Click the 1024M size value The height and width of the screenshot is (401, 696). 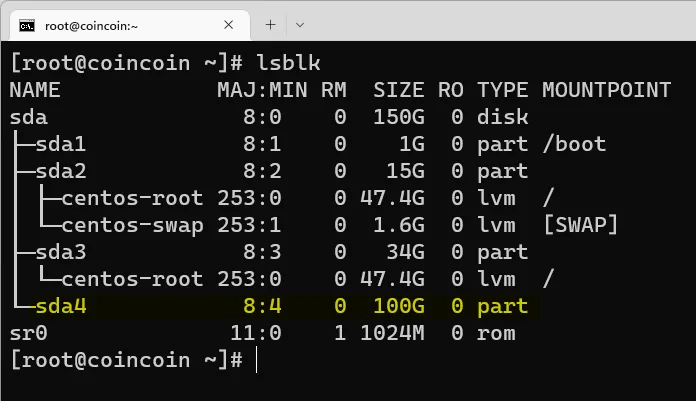[392, 333]
